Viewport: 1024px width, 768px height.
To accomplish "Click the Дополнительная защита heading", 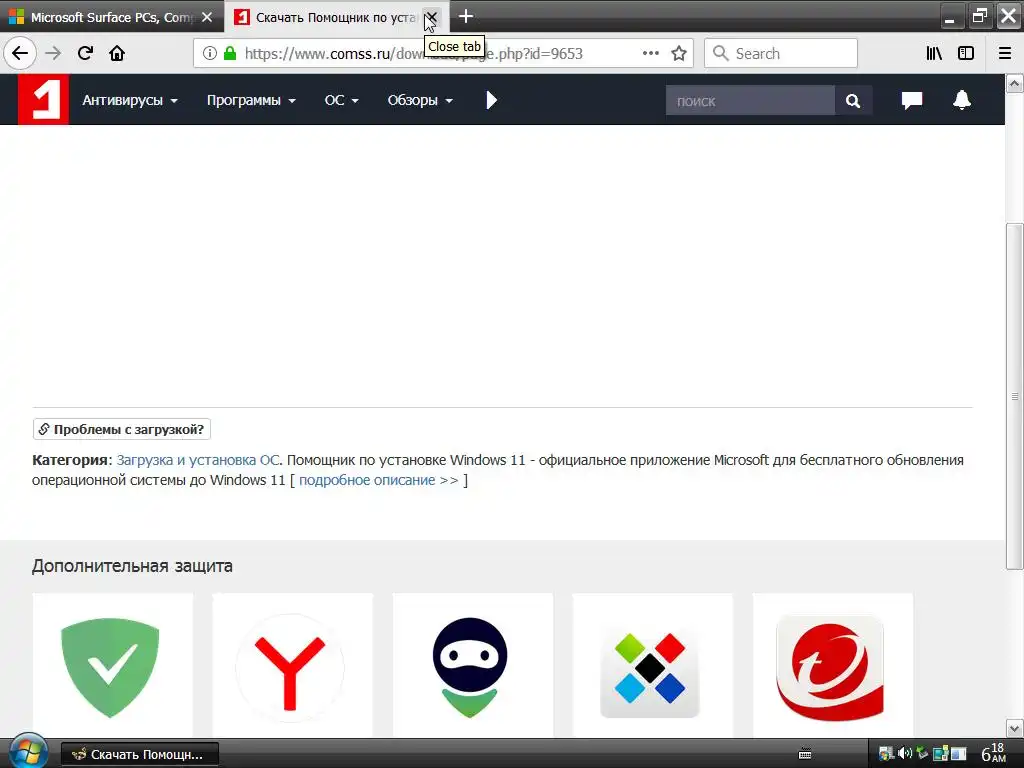I will 132,566.
